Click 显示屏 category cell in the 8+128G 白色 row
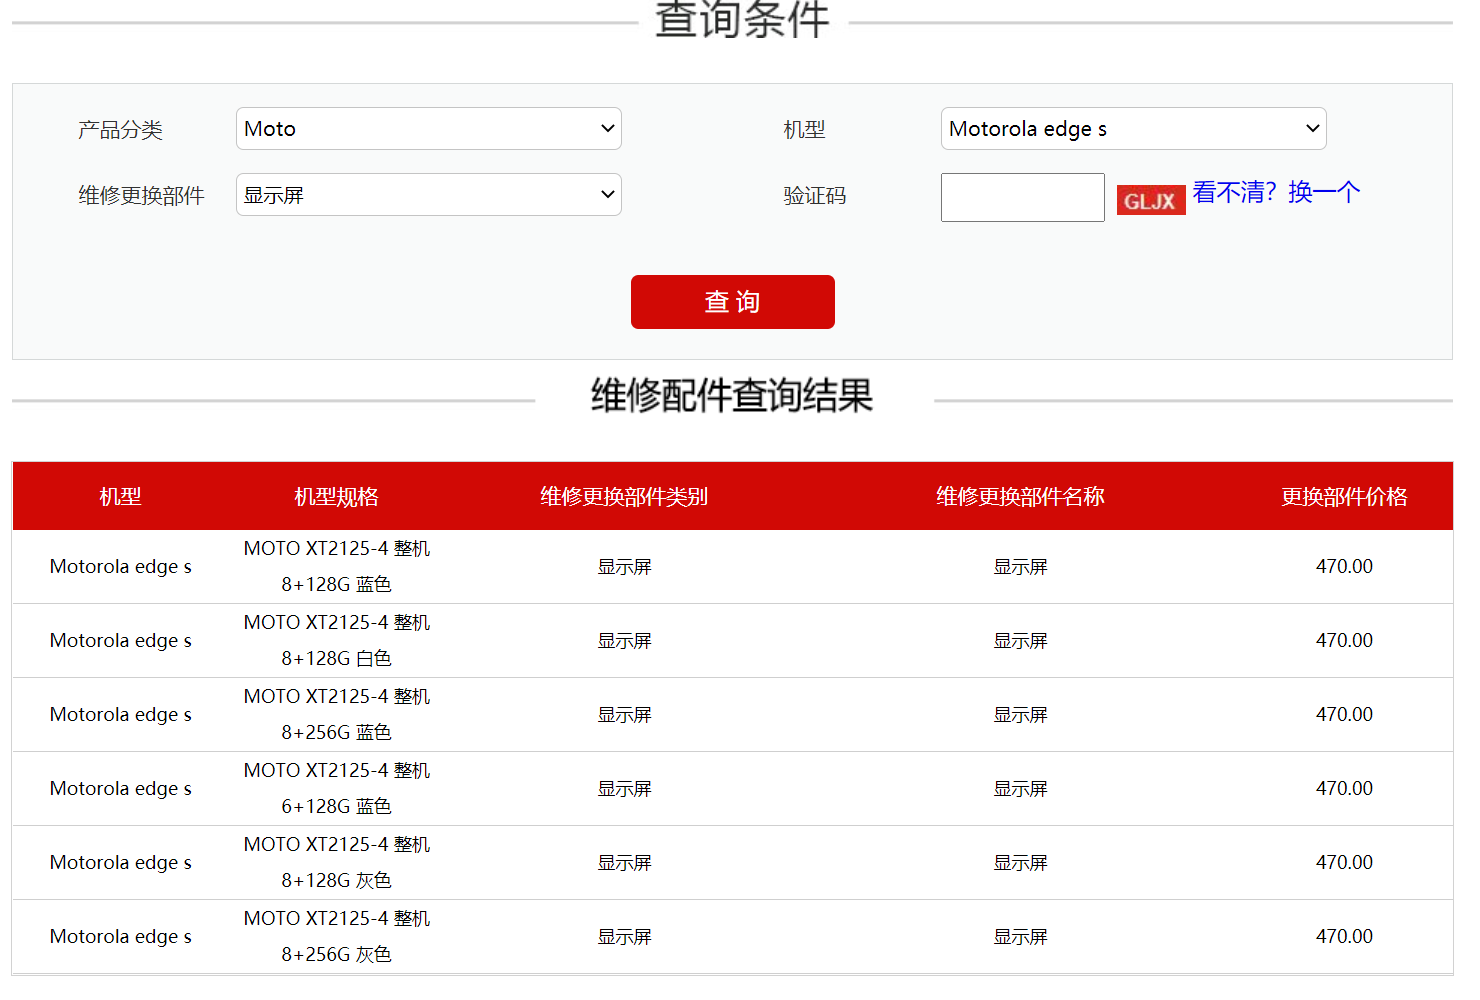Screen dimensions: 1480x1000 point(624,641)
